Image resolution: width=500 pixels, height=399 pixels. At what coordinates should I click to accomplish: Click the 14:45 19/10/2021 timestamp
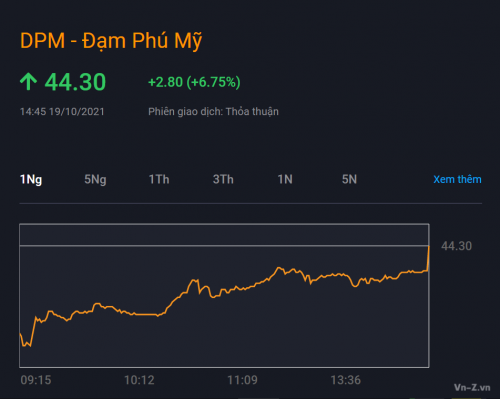[62, 112]
